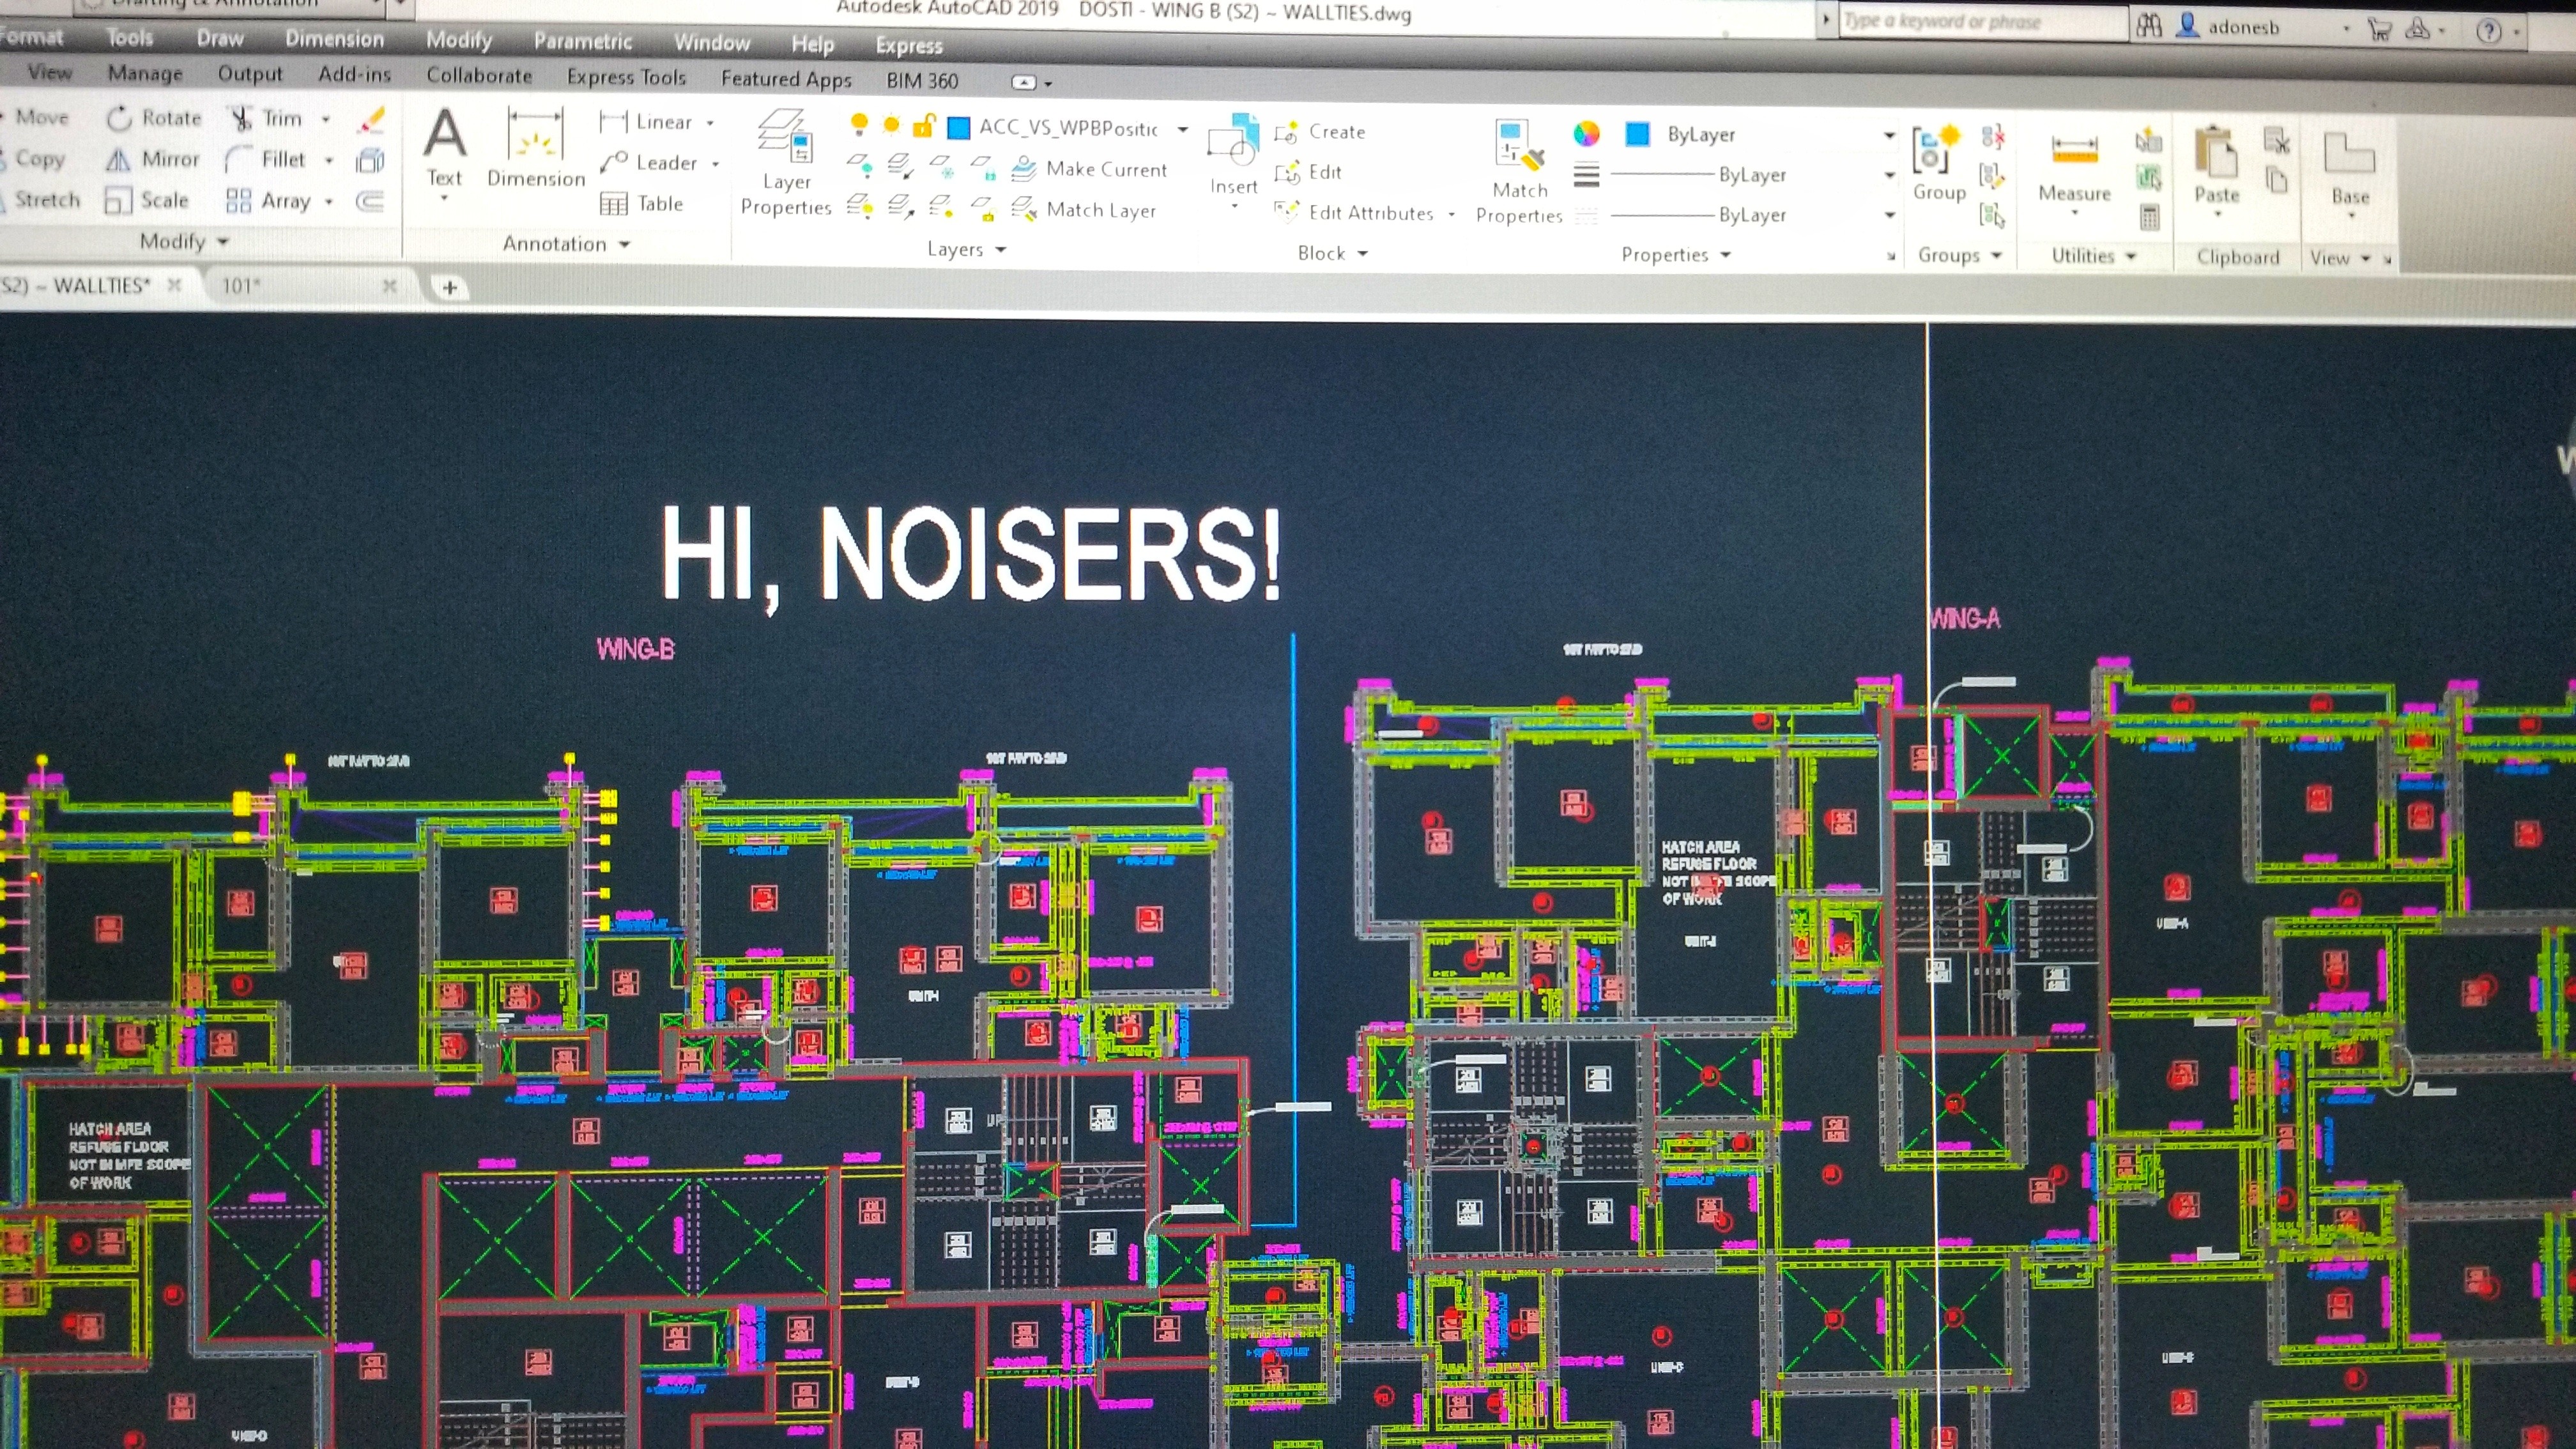Screen dimensions: 2576x1449
Task: Activate the Measure utility
Action: coord(2075,167)
